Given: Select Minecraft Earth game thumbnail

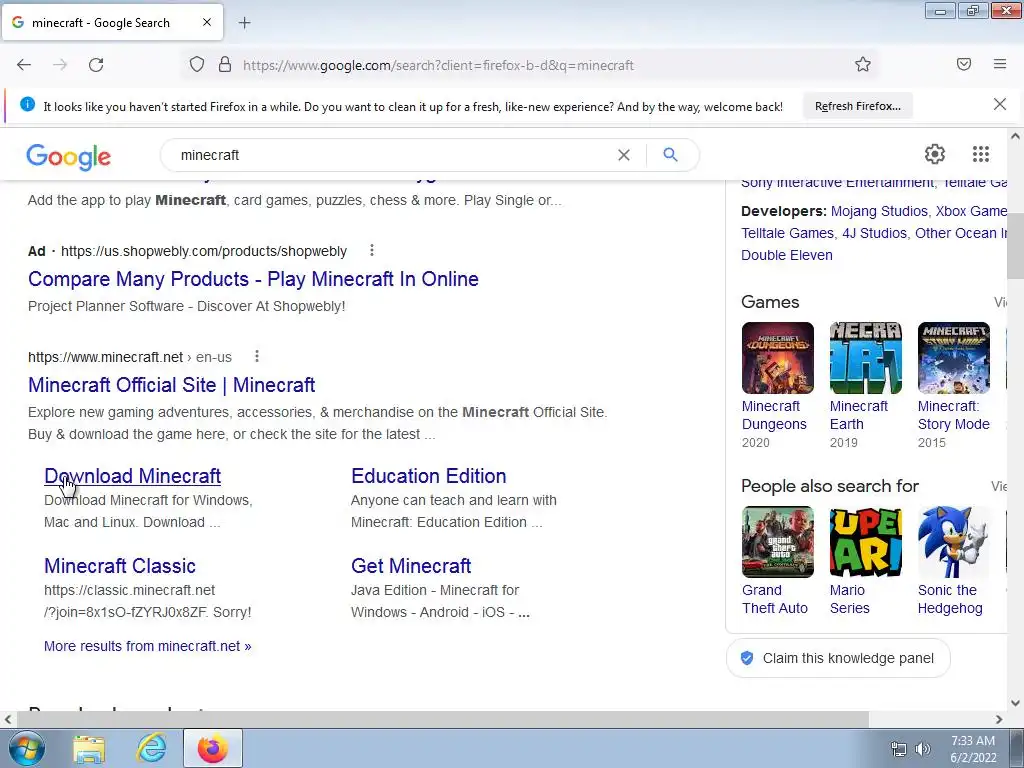Looking at the screenshot, I should tap(866, 358).
